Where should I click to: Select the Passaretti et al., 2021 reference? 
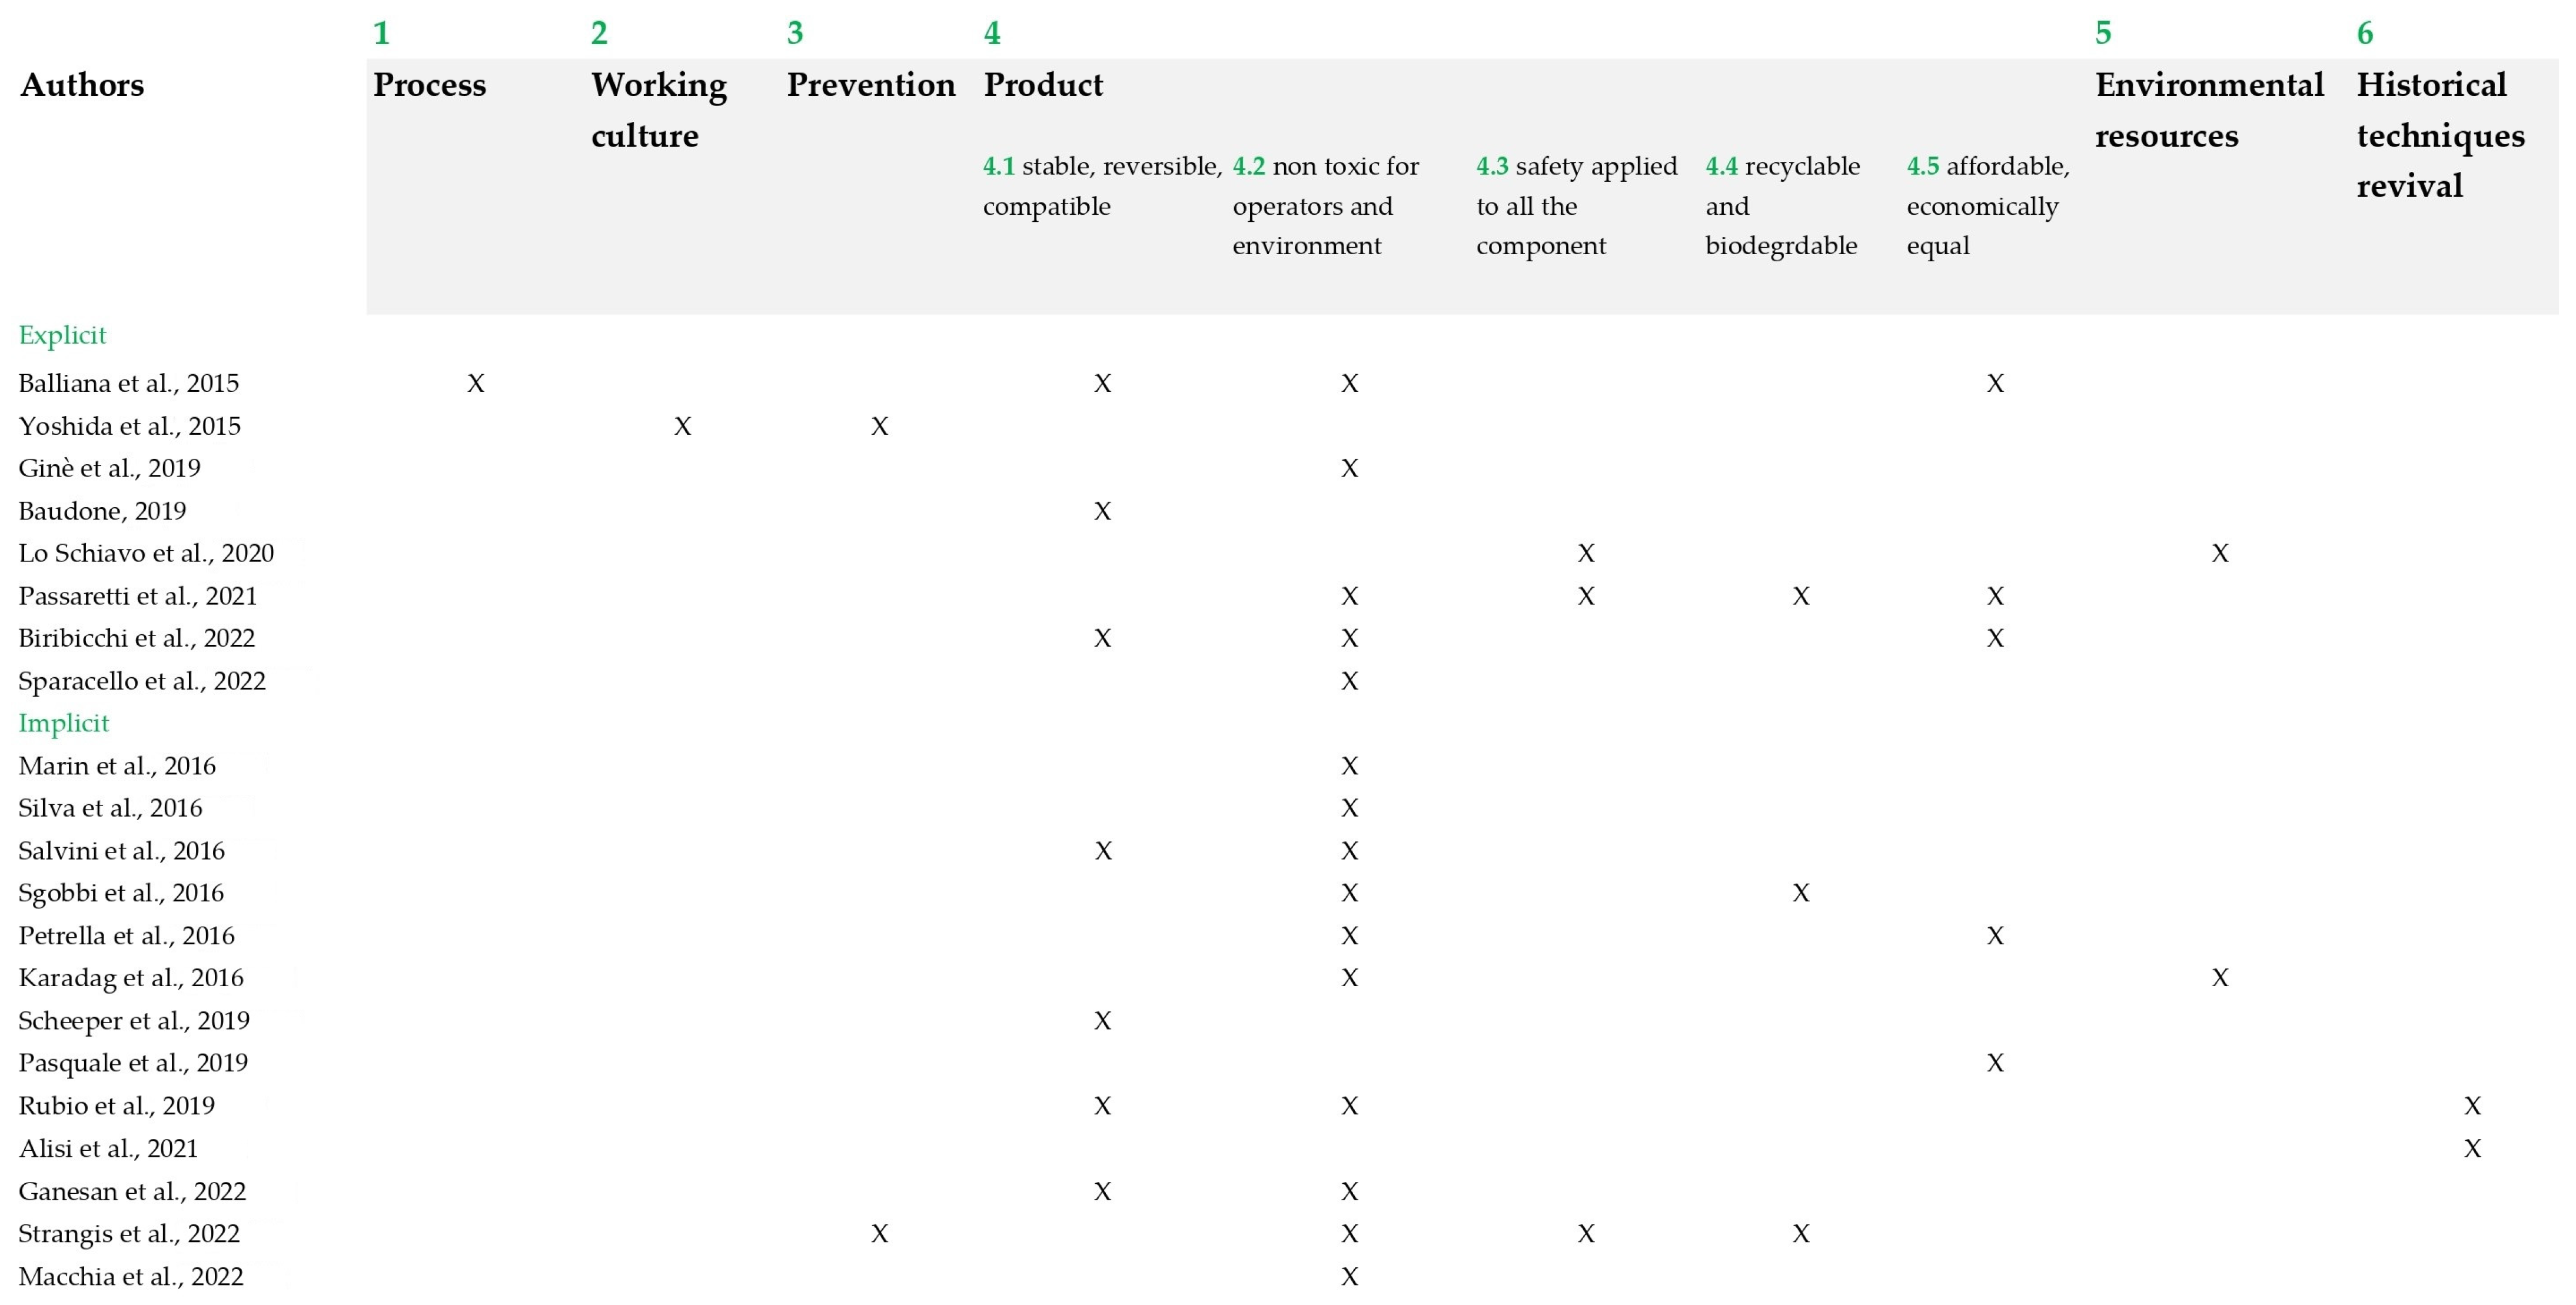(x=137, y=596)
